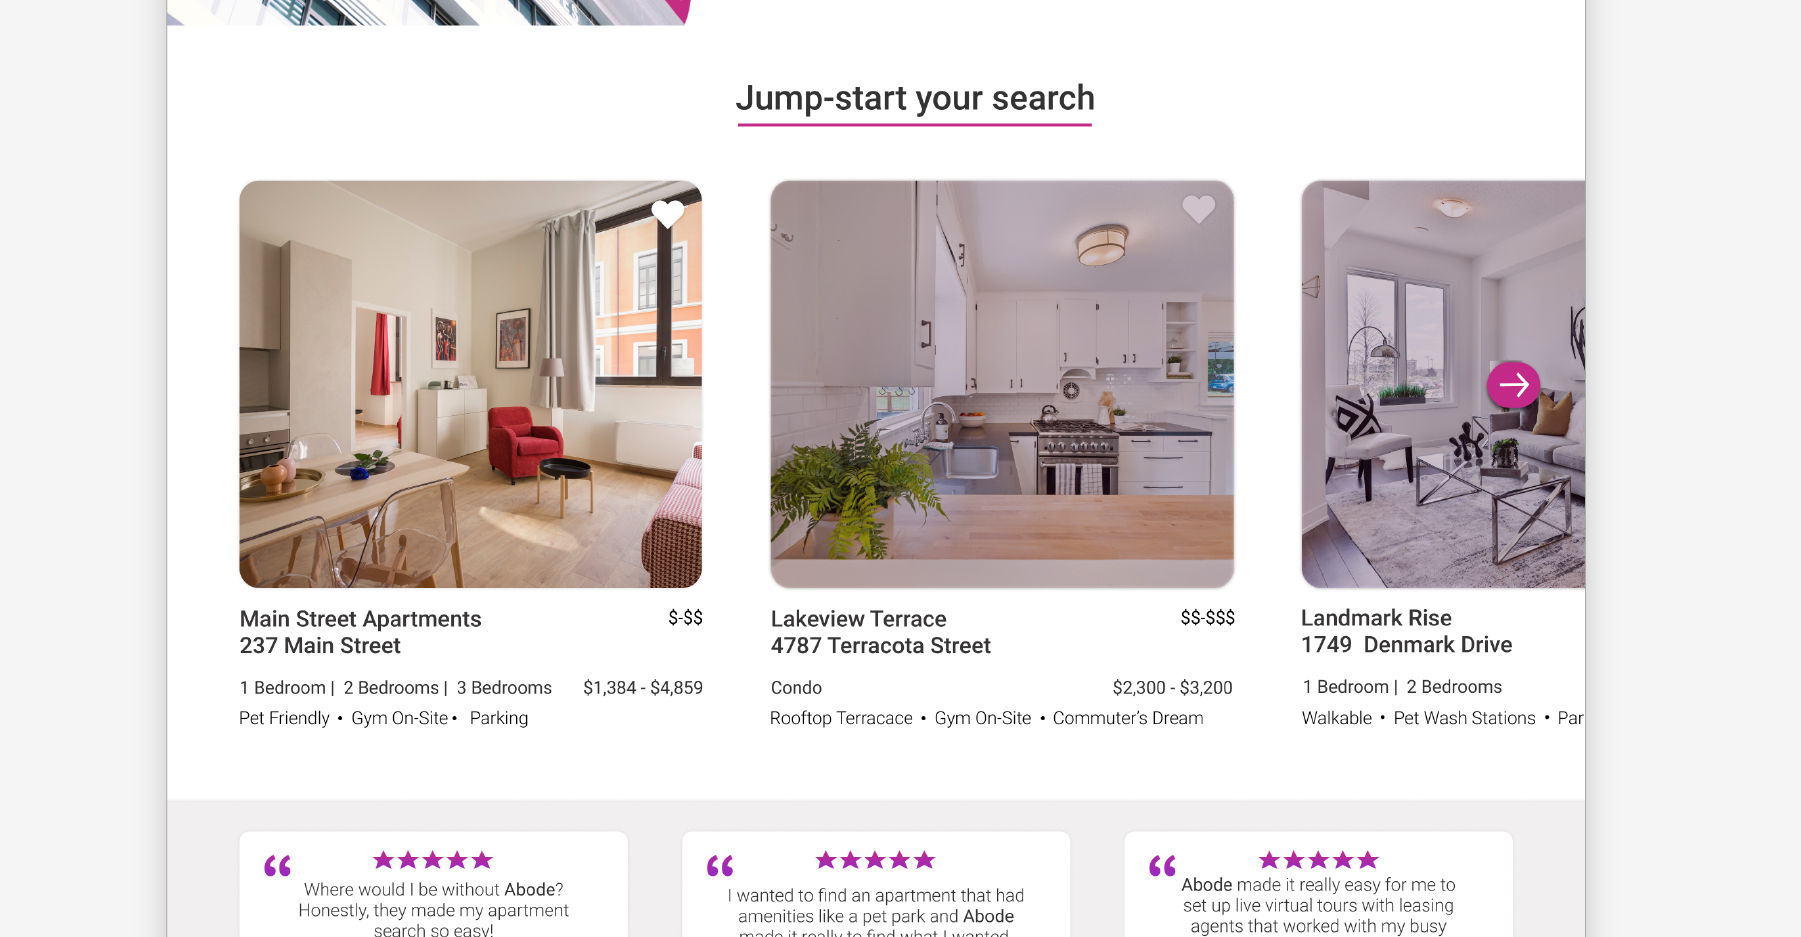Click five-star rating on second testimonial
This screenshot has width=1801, height=937.
point(875,860)
